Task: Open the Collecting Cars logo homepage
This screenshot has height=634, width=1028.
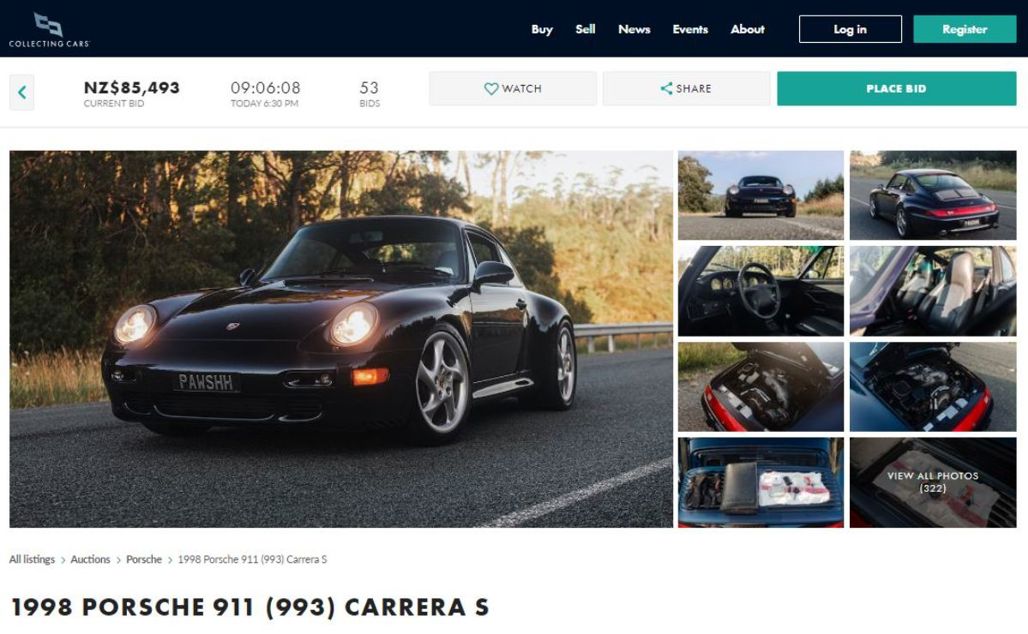Action: (49, 30)
